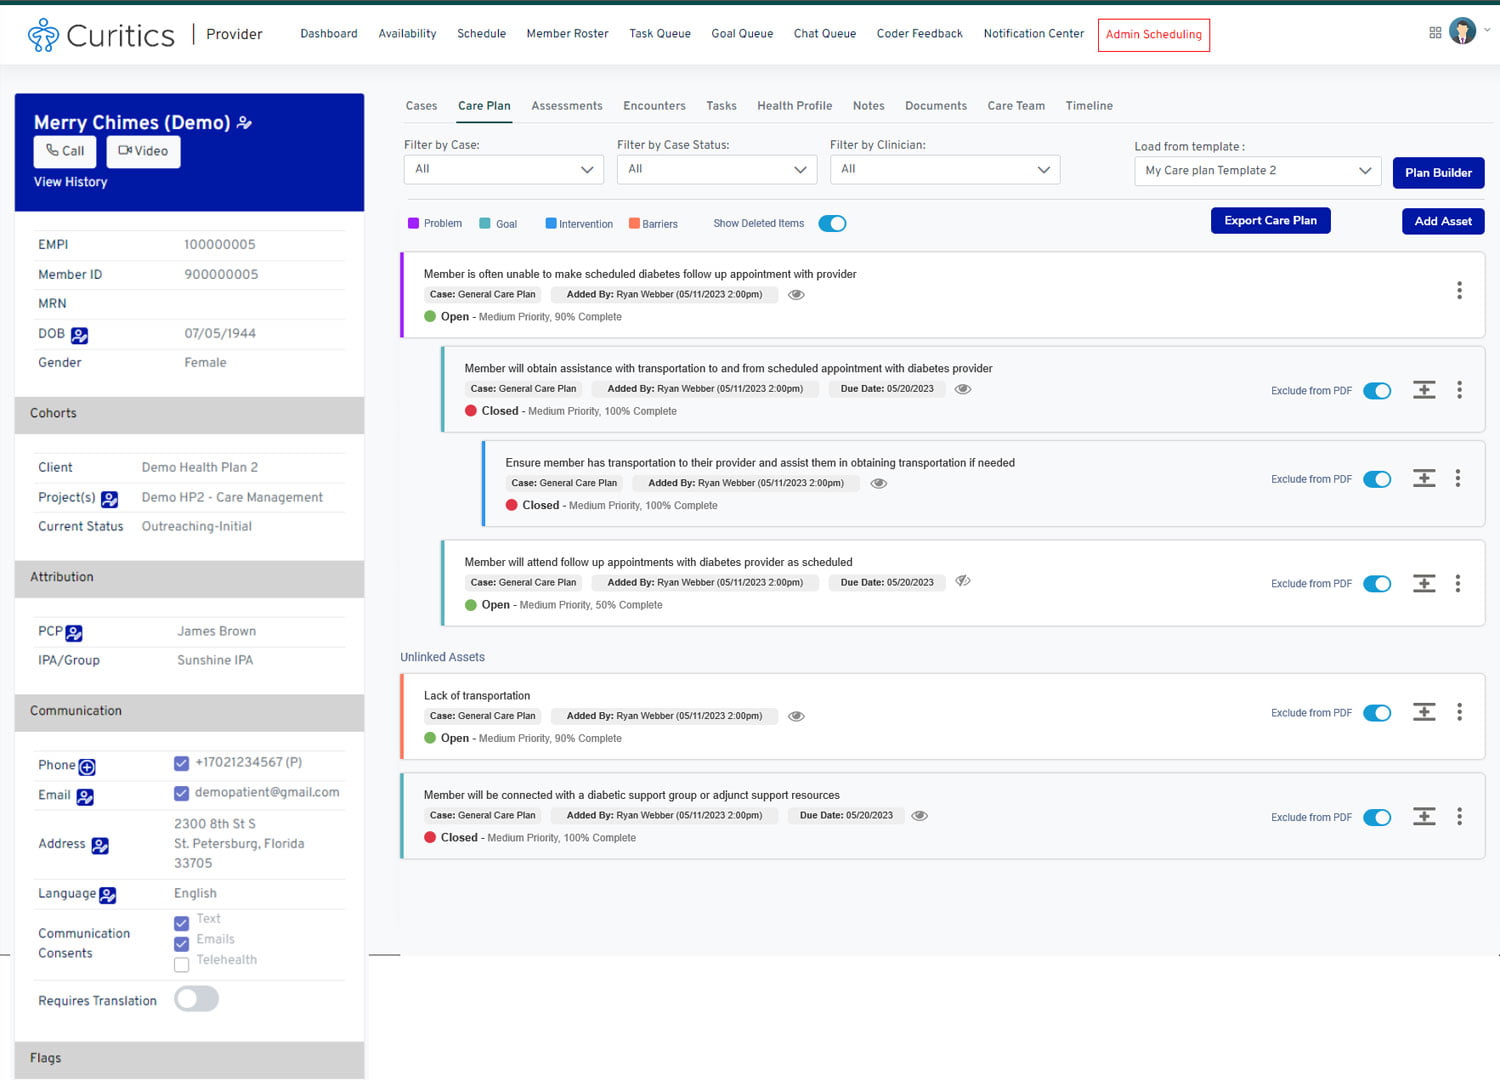This screenshot has width=1500, height=1080.
Task: Open kebab menu for obtain transportation assistance goal
Action: click(1459, 390)
